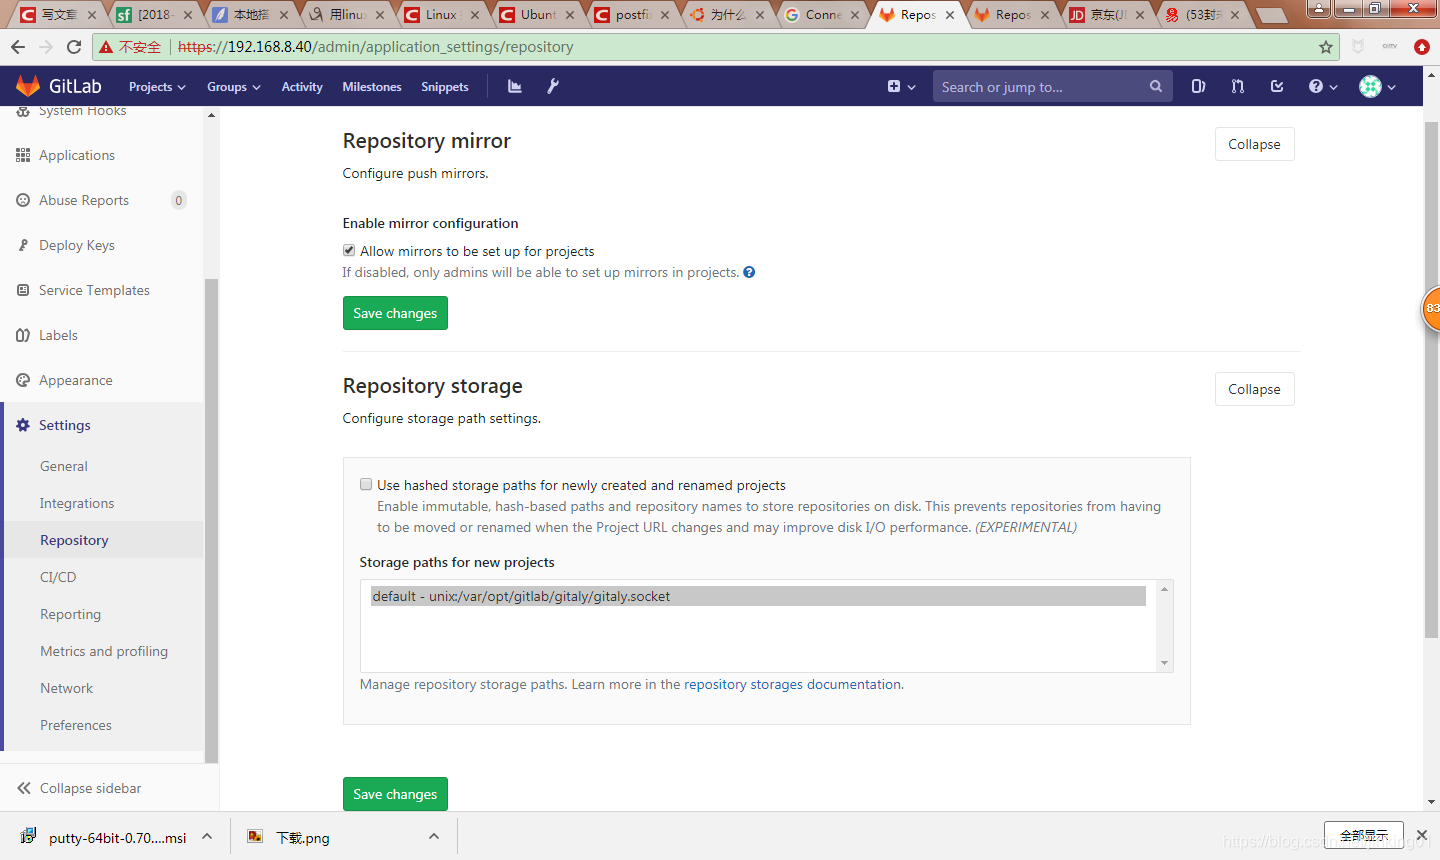Click the sidebar scrollbar thumb
The image size is (1440, 860).
coord(211,520)
